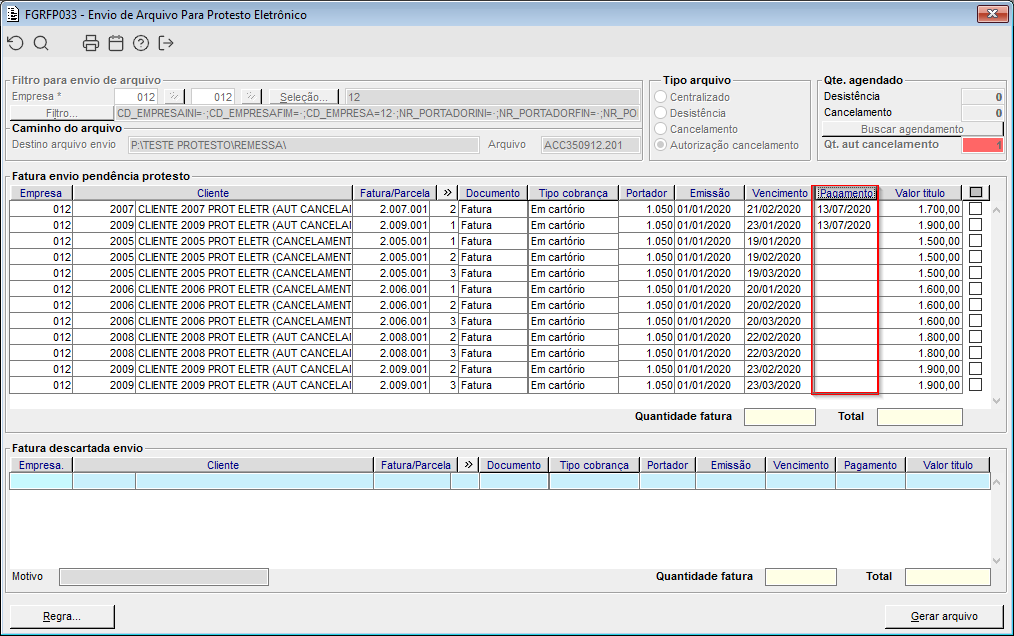1014x636 pixels.
Task: Open the calendar icon in toolbar
Action: [116, 43]
